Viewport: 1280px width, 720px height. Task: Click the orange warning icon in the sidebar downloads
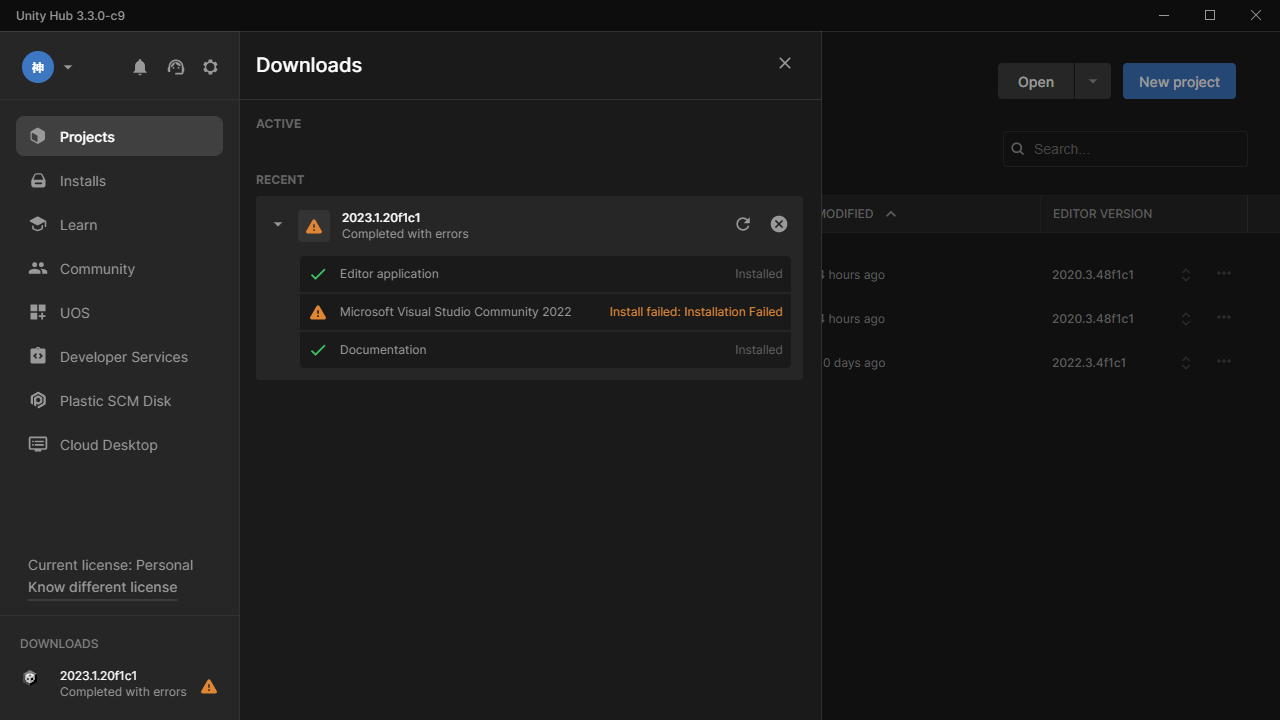(x=209, y=686)
